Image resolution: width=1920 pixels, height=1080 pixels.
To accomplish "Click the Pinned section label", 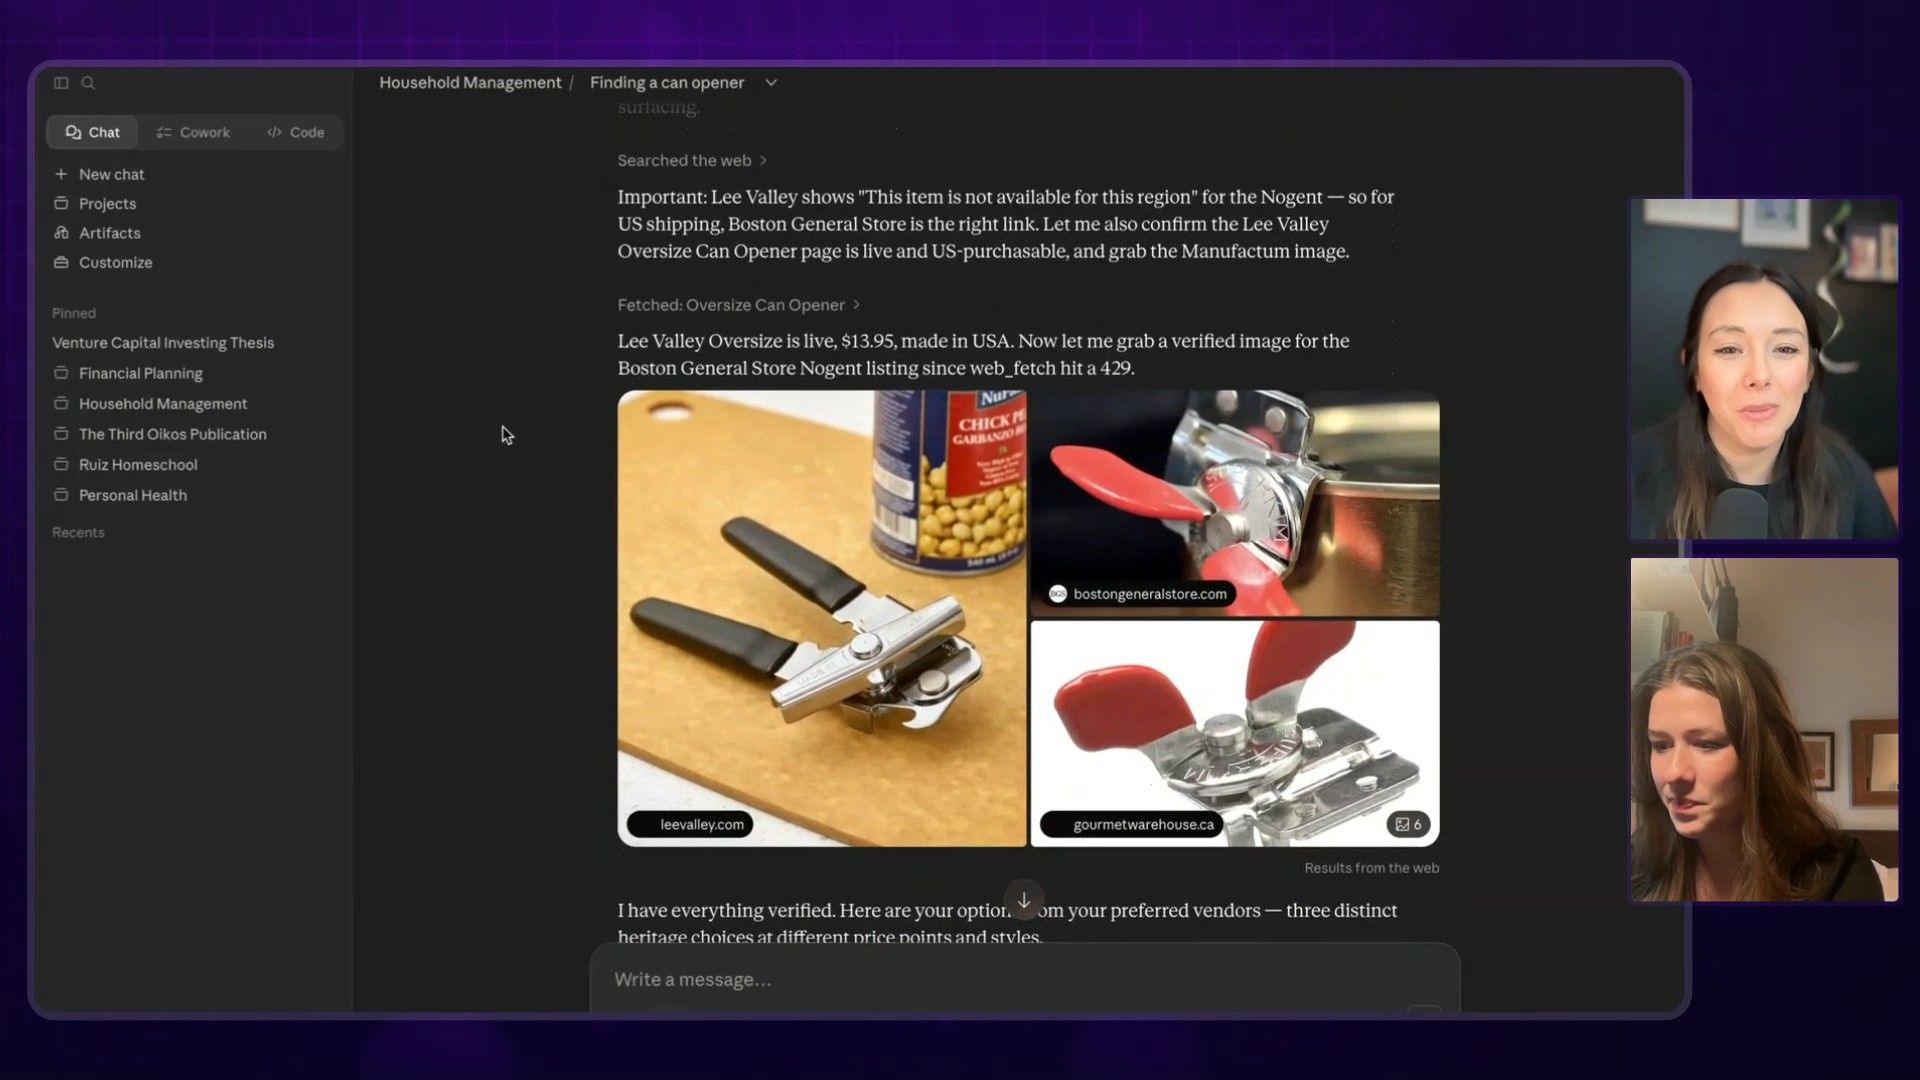I will [x=74, y=313].
